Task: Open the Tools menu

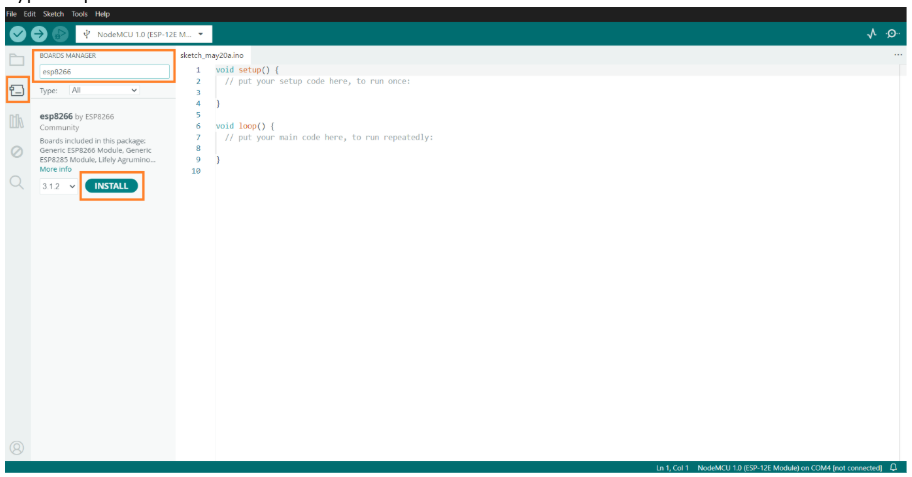Action: coord(79,14)
